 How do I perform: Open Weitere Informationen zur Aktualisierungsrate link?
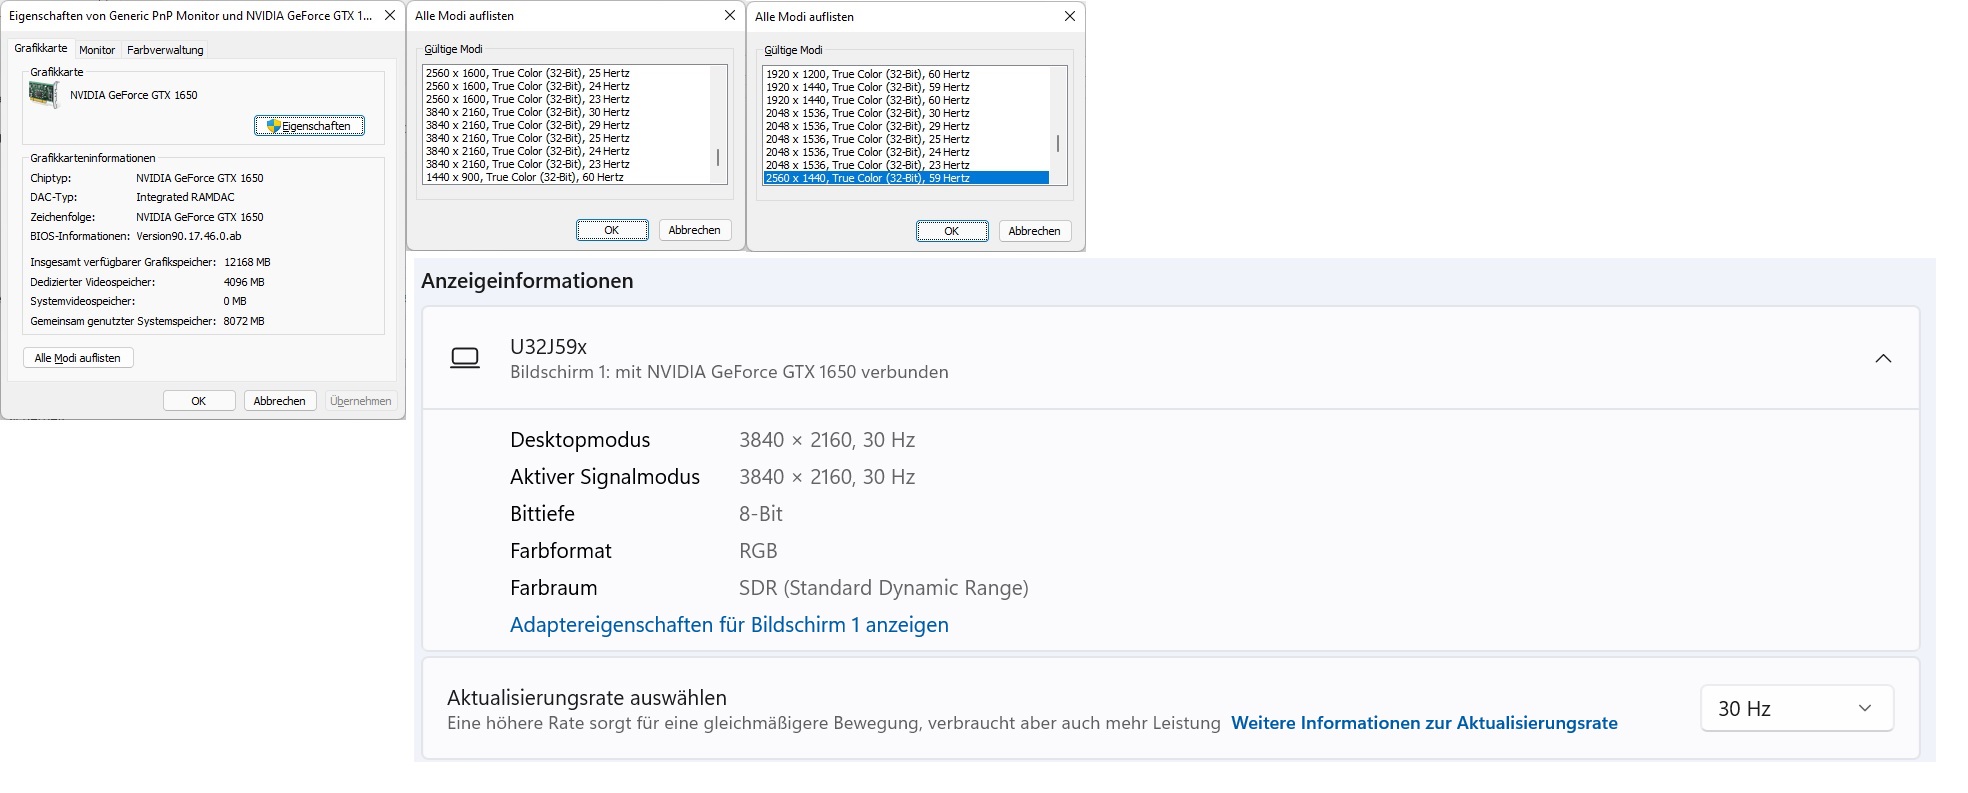1424,723
